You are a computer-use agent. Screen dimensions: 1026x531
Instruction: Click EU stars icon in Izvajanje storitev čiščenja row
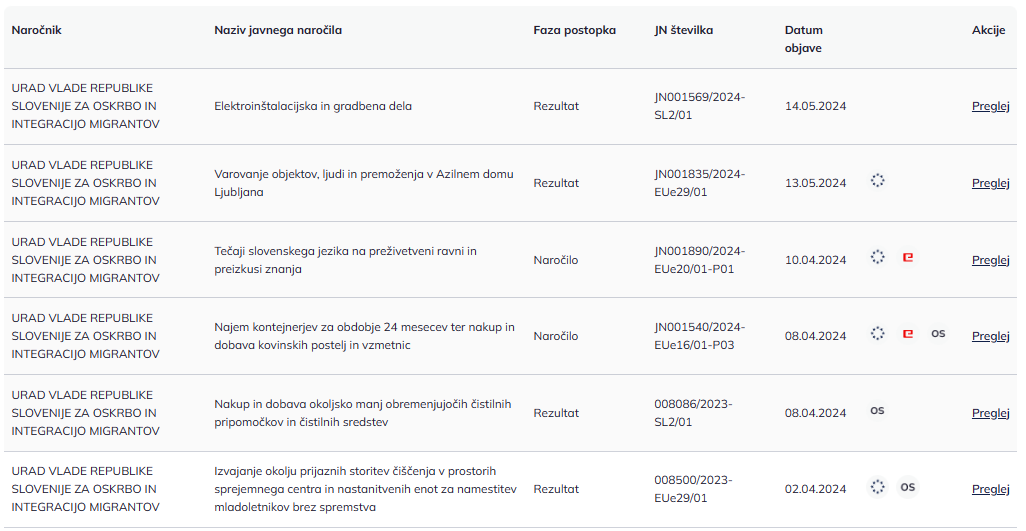[877, 487]
